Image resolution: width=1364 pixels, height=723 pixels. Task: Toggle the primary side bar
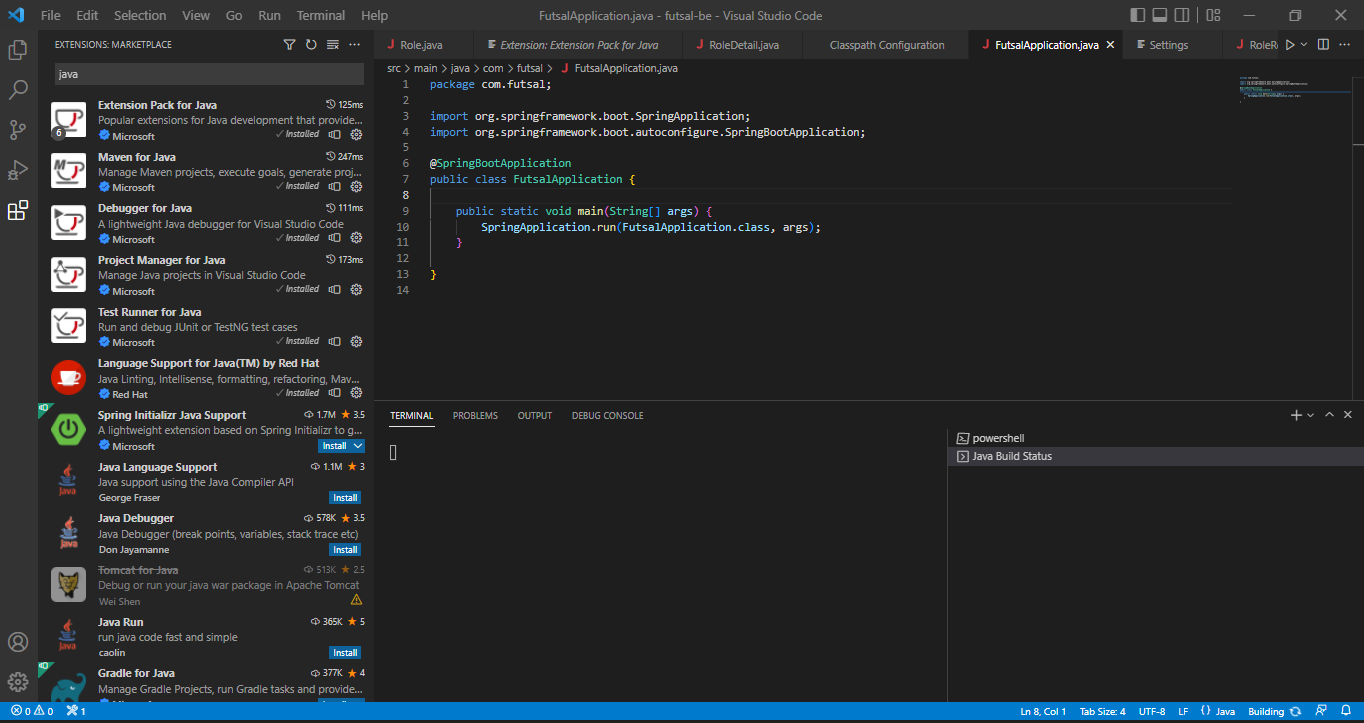coord(1137,15)
